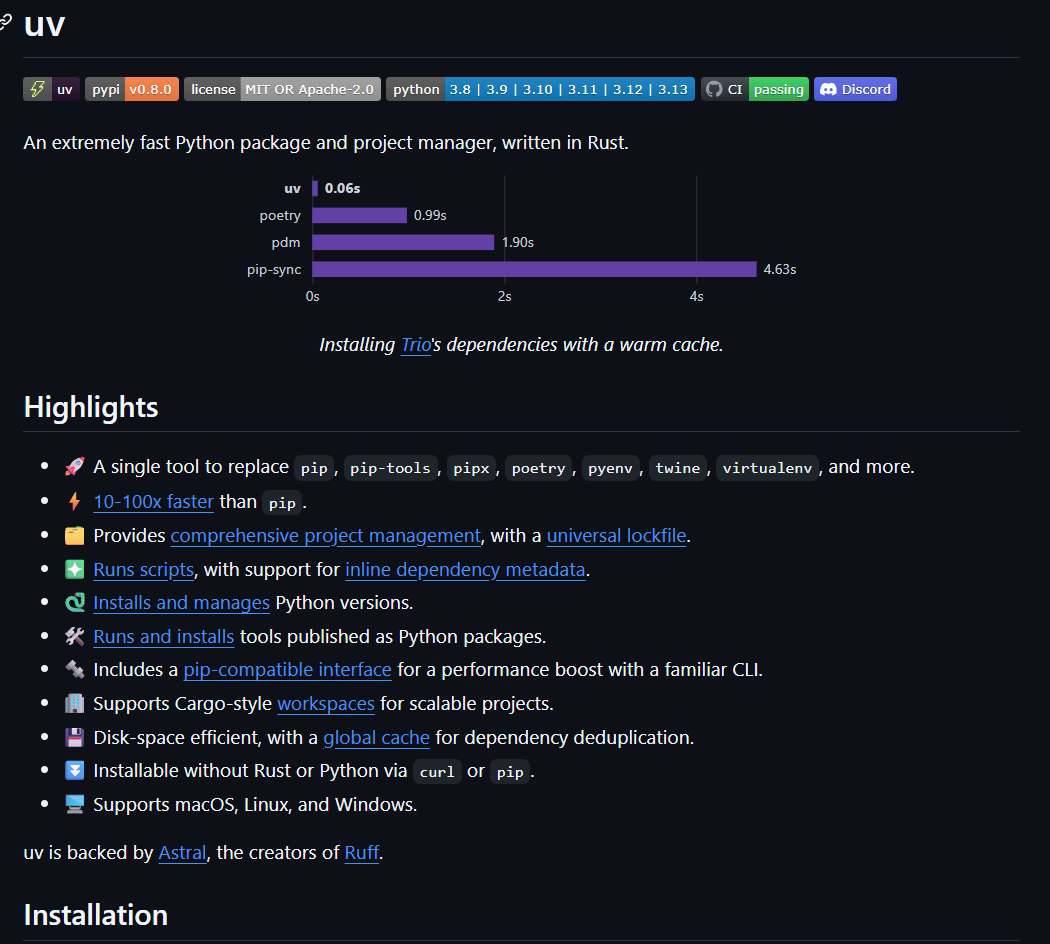This screenshot has height=944, width=1050.
Task: Visit the Ruff link
Action: pos(362,852)
